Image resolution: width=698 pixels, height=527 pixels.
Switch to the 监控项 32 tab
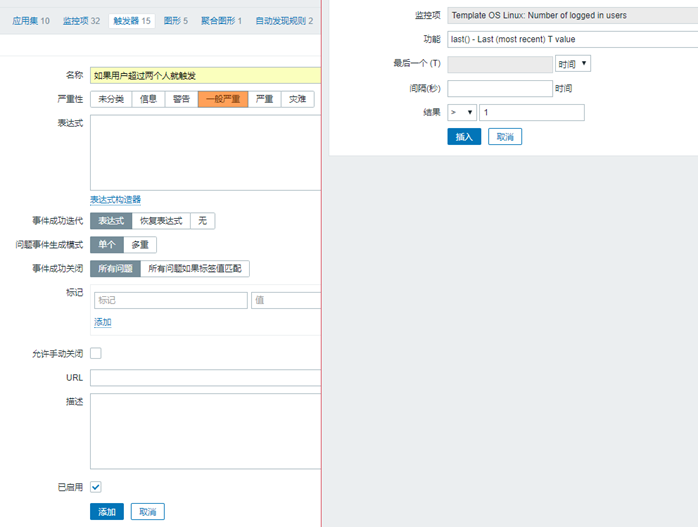[x=81, y=20]
